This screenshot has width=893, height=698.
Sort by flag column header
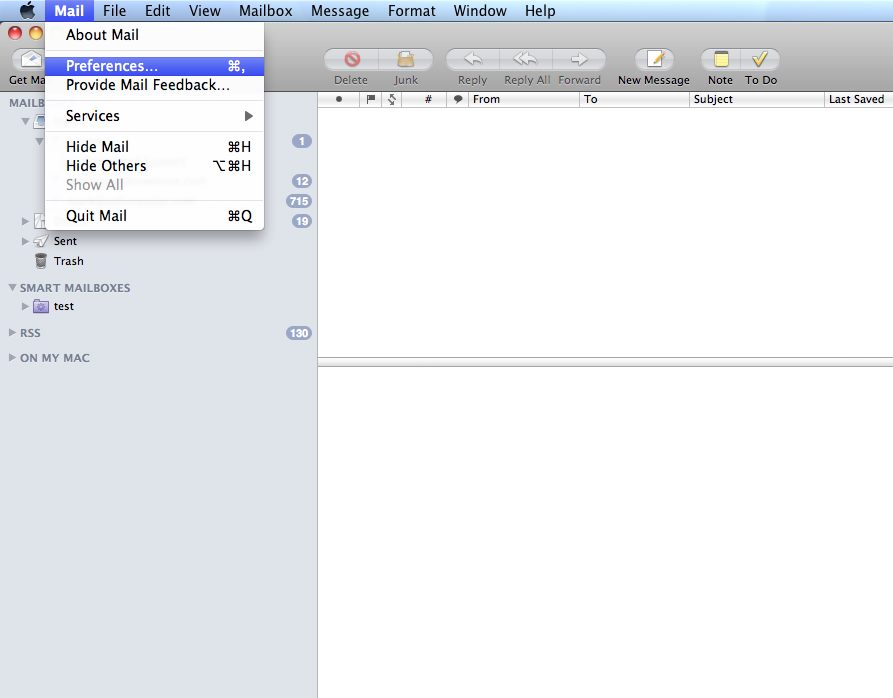coord(371,99)
